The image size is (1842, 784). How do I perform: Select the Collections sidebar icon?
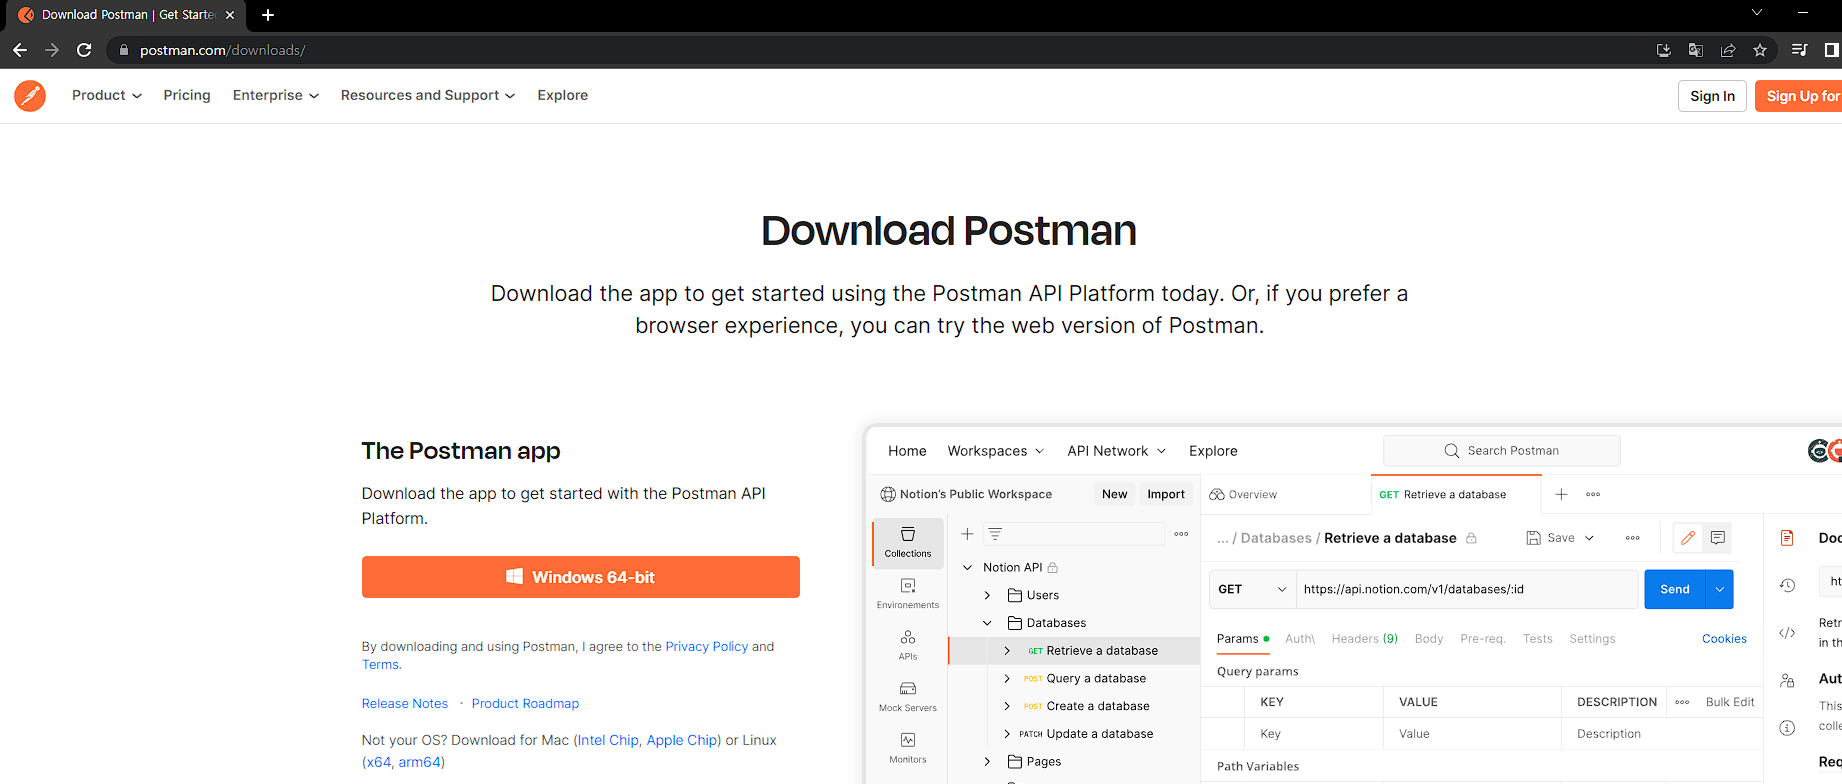(x=908, y=543)
